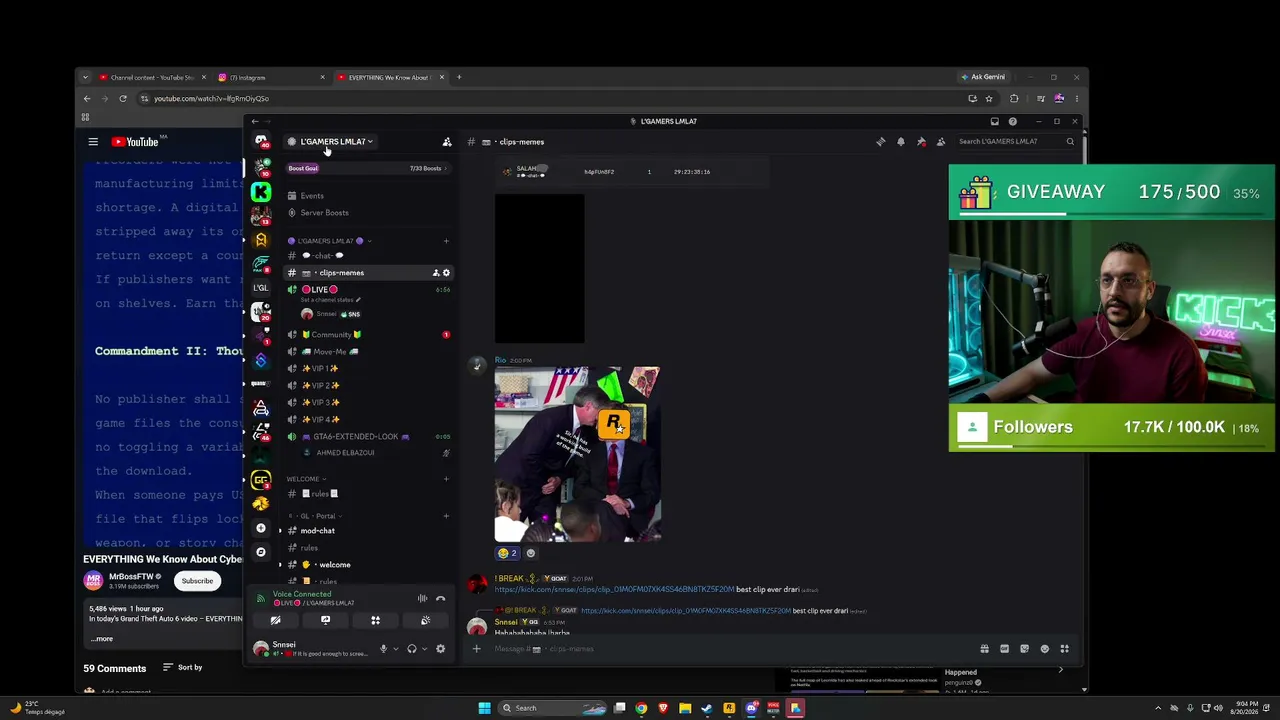Open YouTube hamburger guide menu
Image resolution: width=1280 pixels, height=720 pixels.
pos(93,142)
